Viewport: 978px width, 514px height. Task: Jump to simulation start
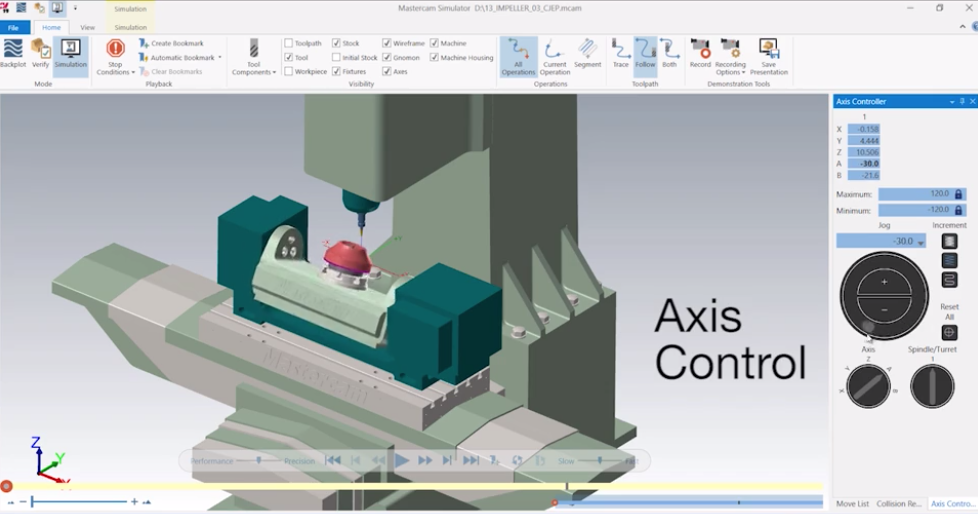pyautogui.click(x=333, y=460)
